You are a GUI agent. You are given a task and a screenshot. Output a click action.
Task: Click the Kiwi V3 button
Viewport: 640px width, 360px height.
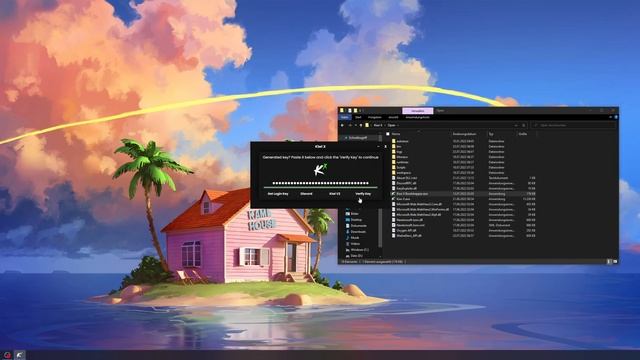pos(335,194)
